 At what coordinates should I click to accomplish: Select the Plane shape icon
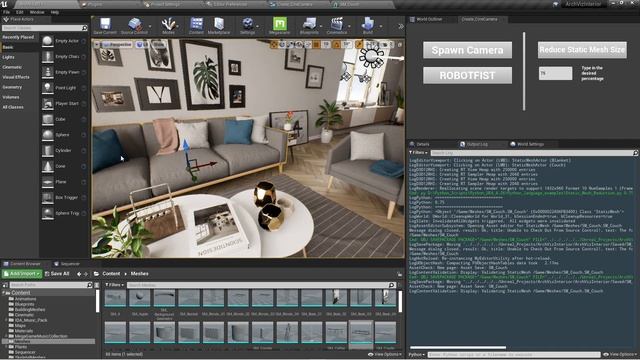(x=48, y=182)
